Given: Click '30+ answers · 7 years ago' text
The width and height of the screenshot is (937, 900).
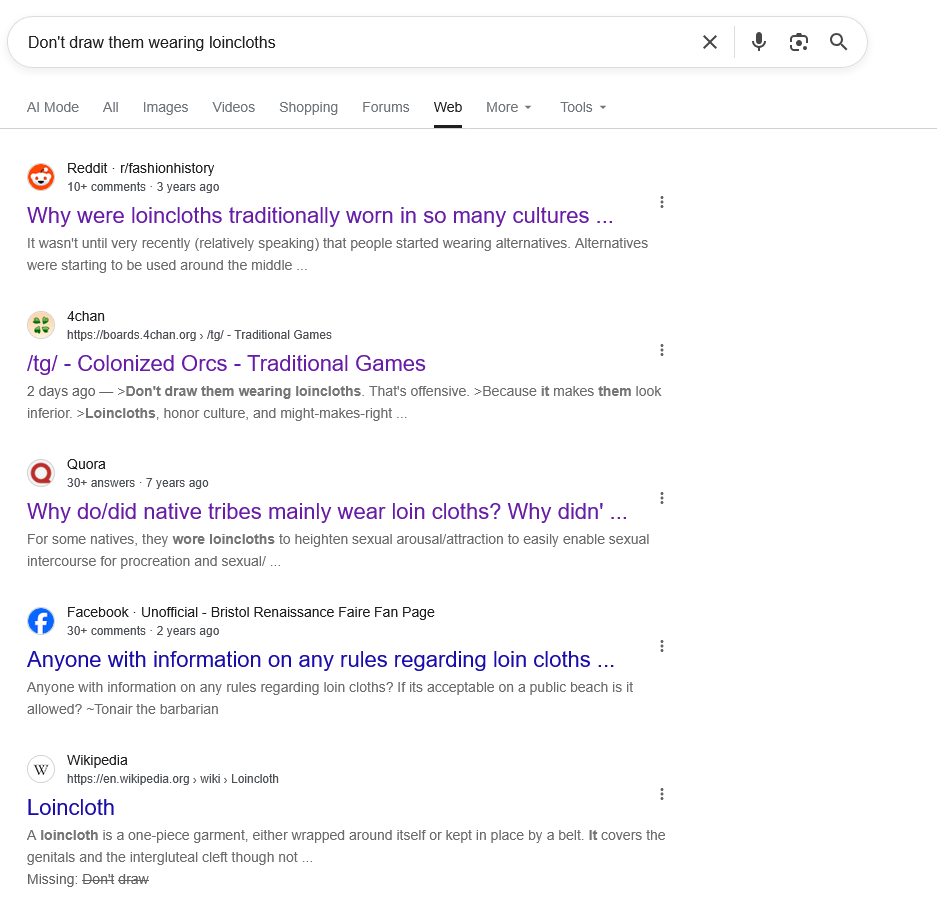Looking at the screenshot, I should [x=137, y=483].
